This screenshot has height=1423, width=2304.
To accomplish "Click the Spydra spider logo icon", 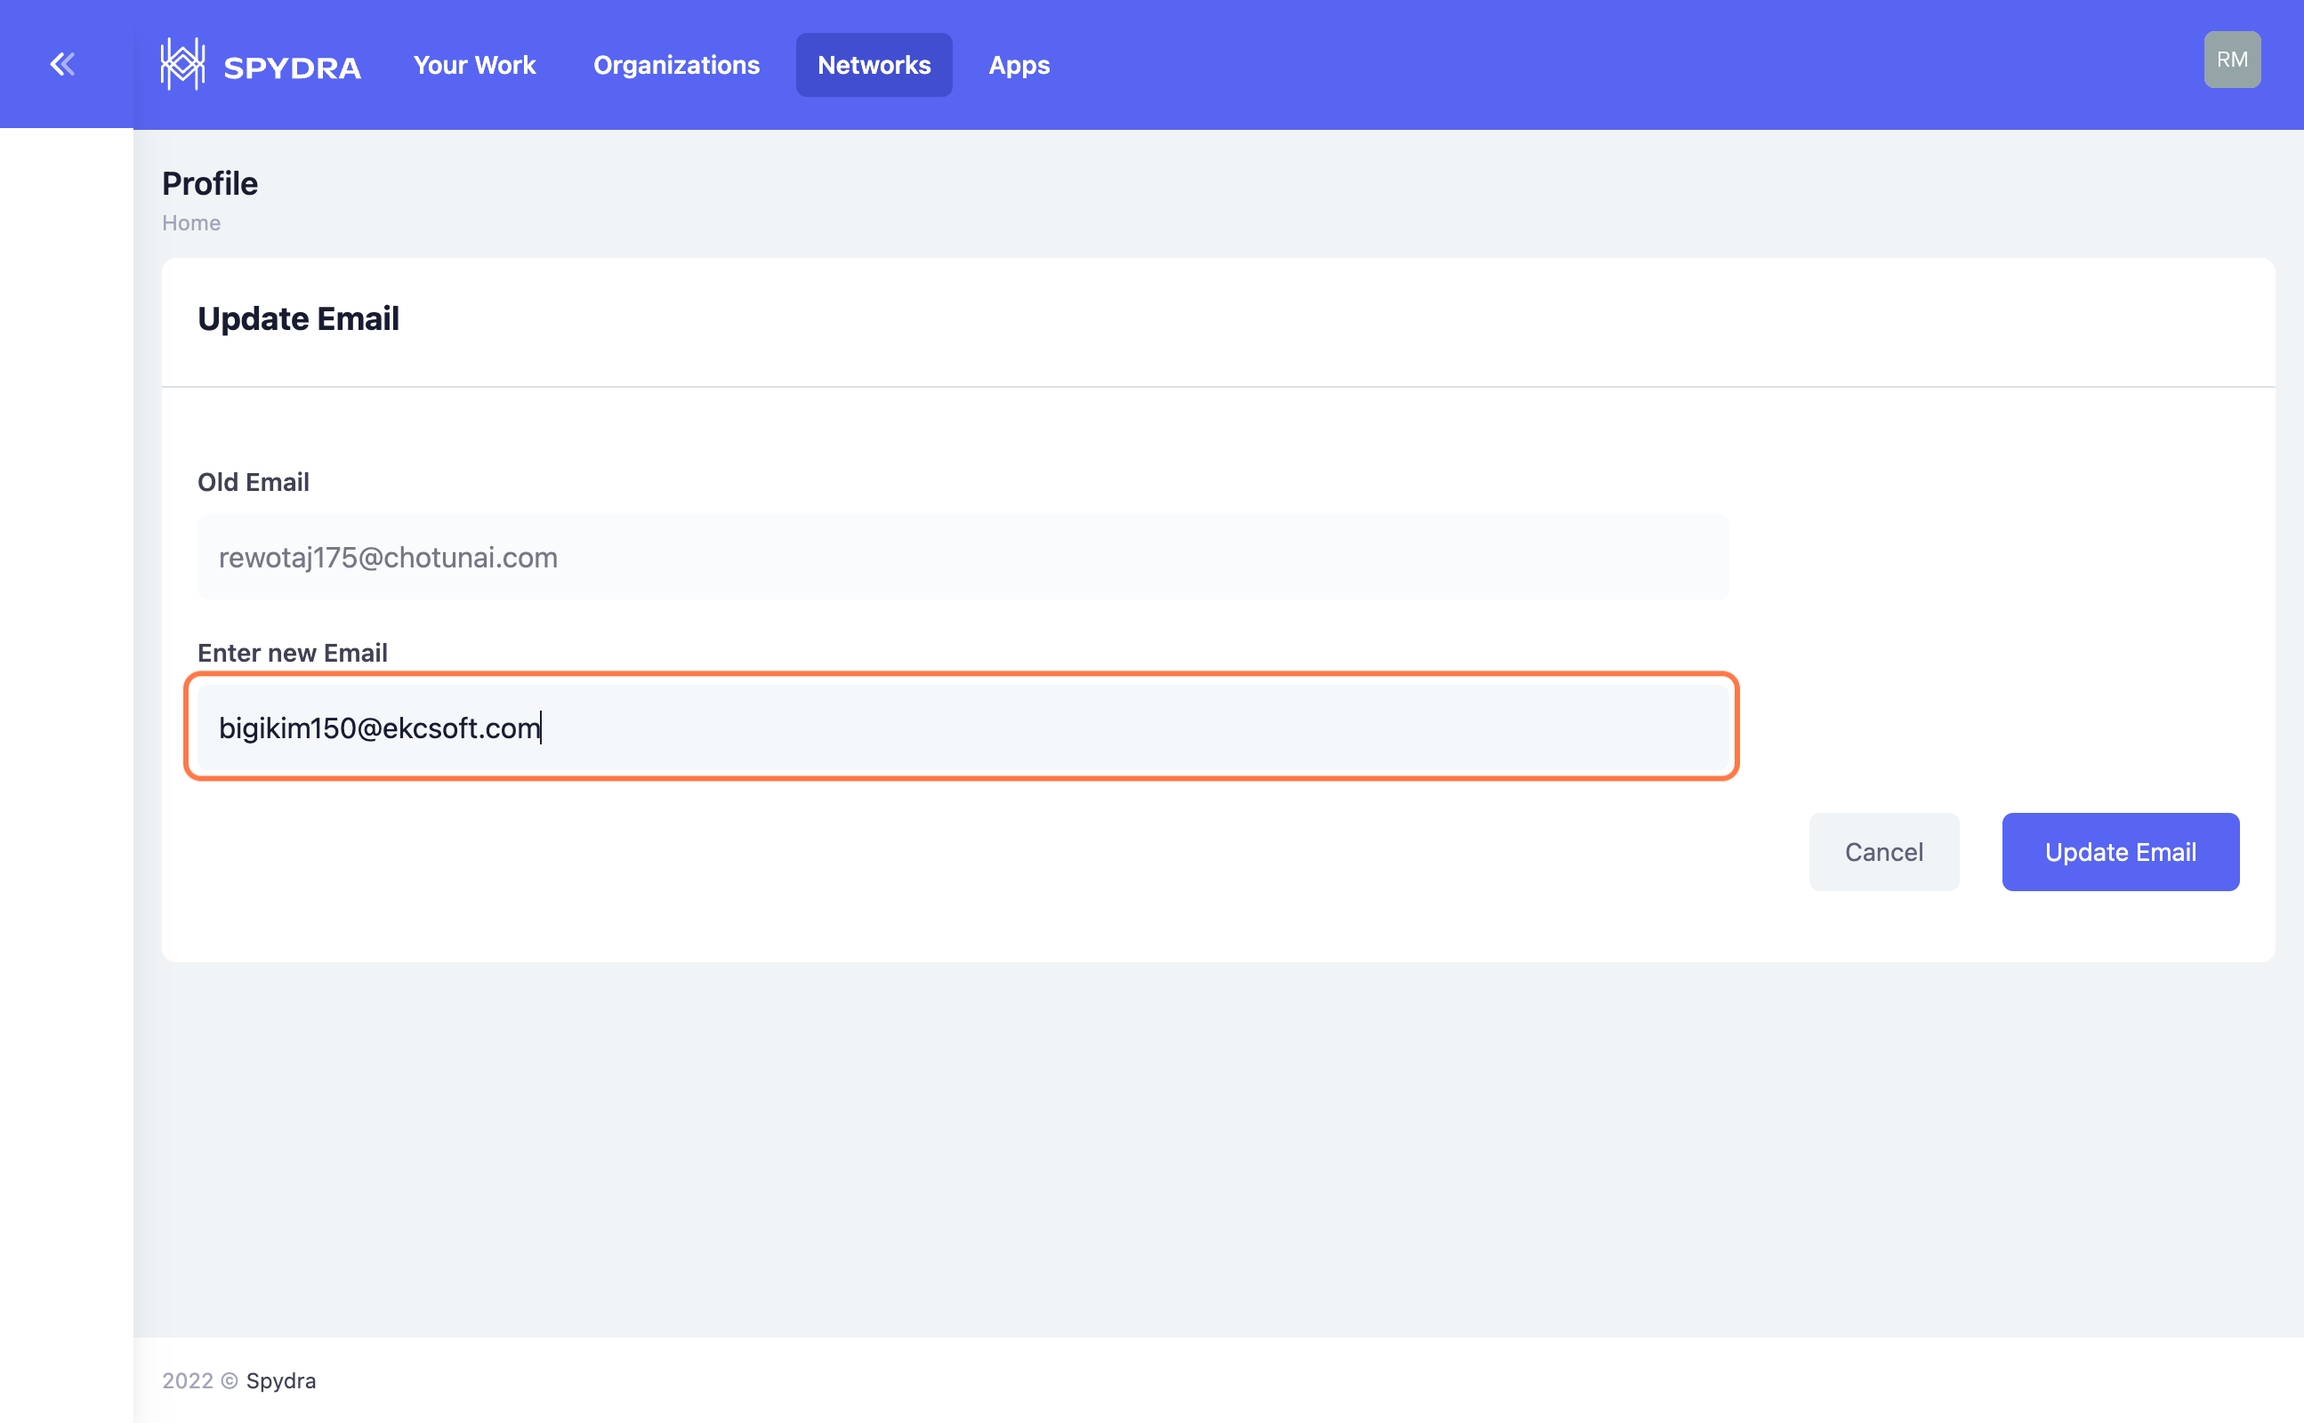I will point(183,64).
